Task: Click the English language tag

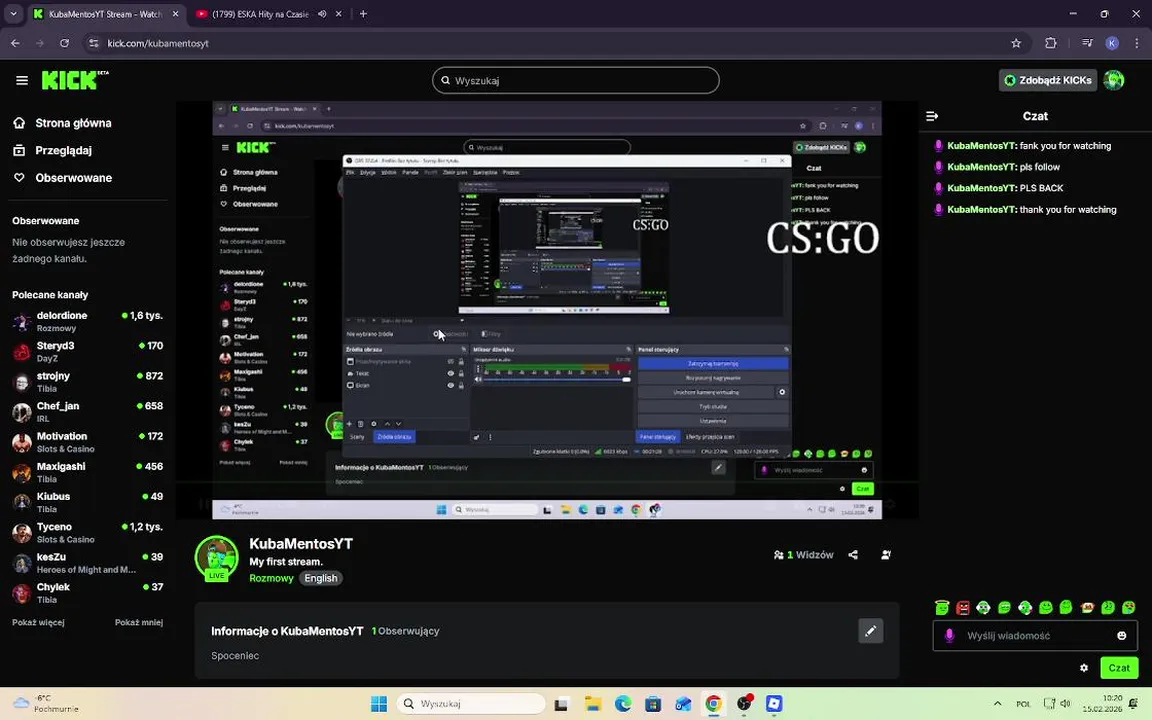Action: tap(321, 578)
